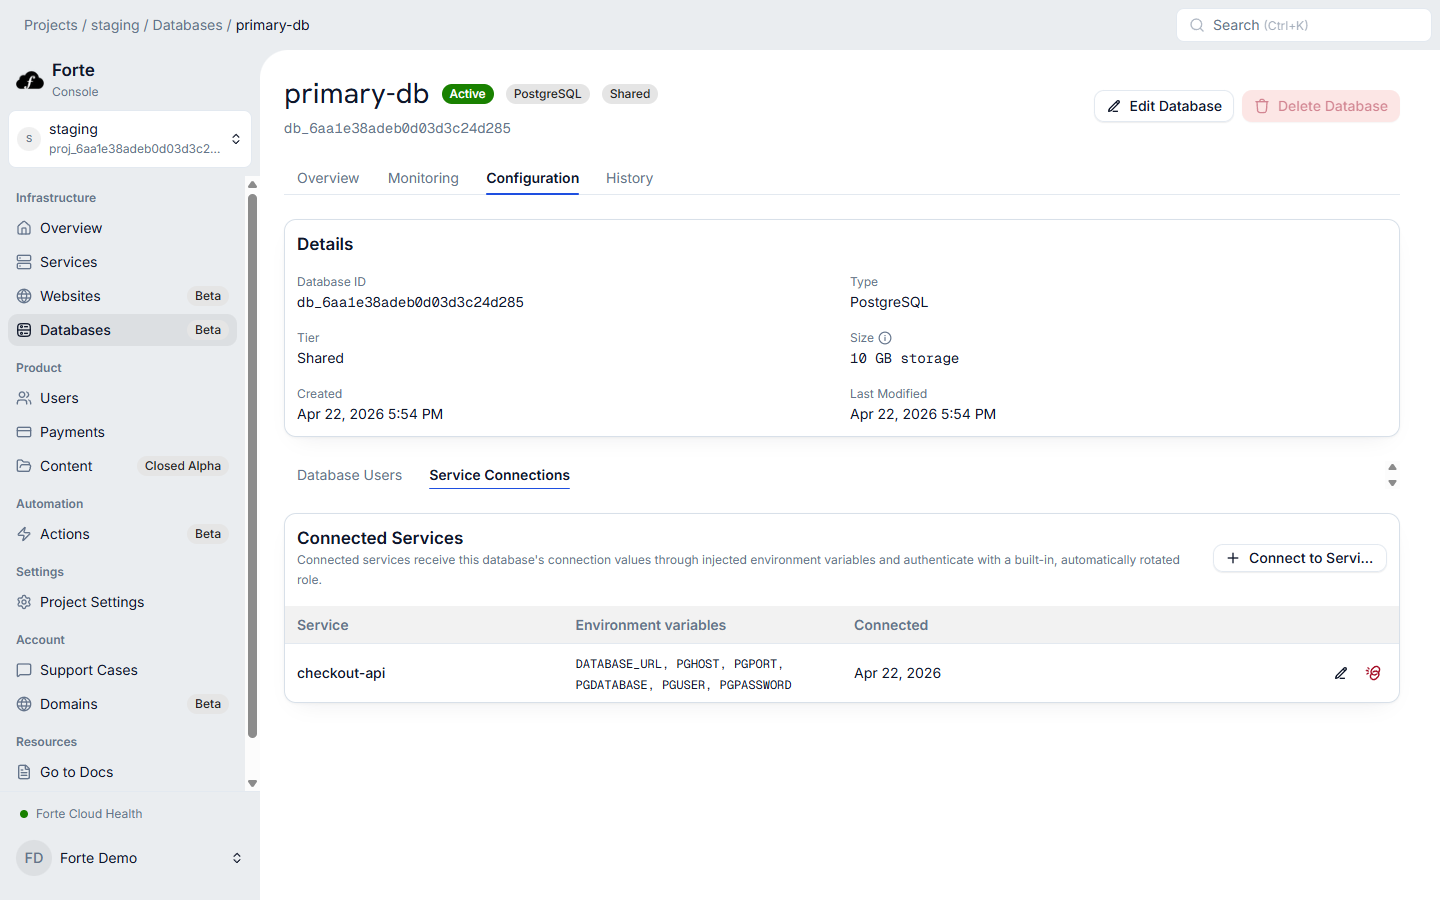Viewport: 1440px width, 900px height.
Task: Select the Service Connections sub-tab
Action: click(499, 475)
